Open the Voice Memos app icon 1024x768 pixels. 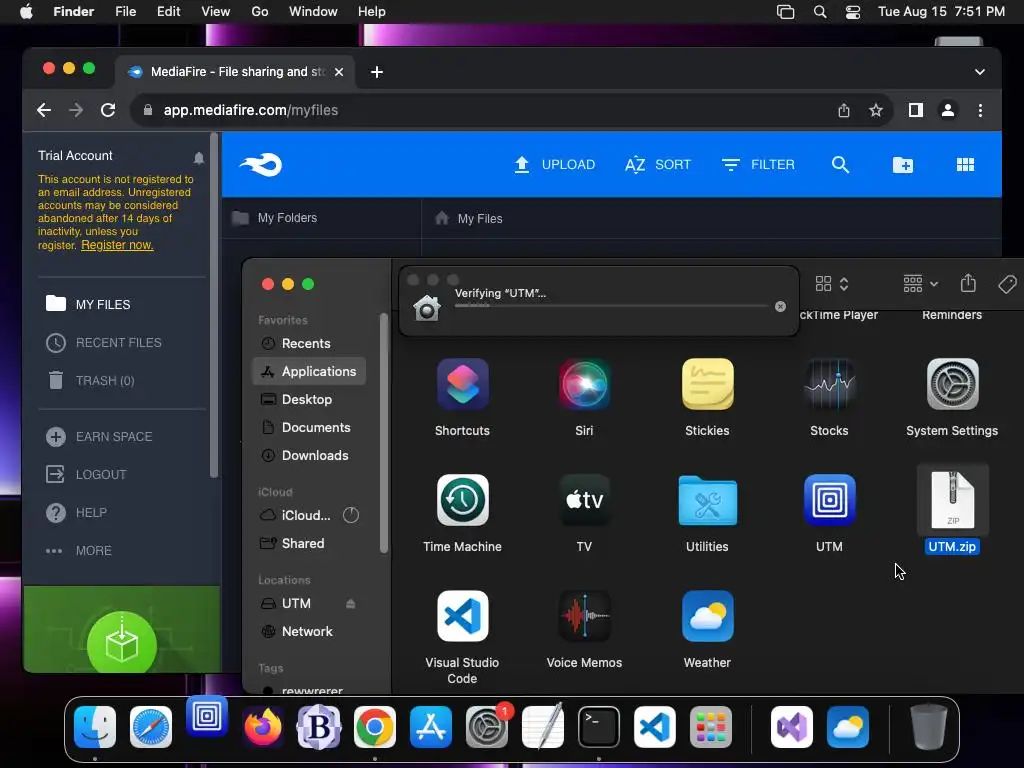tap(584, 616)
